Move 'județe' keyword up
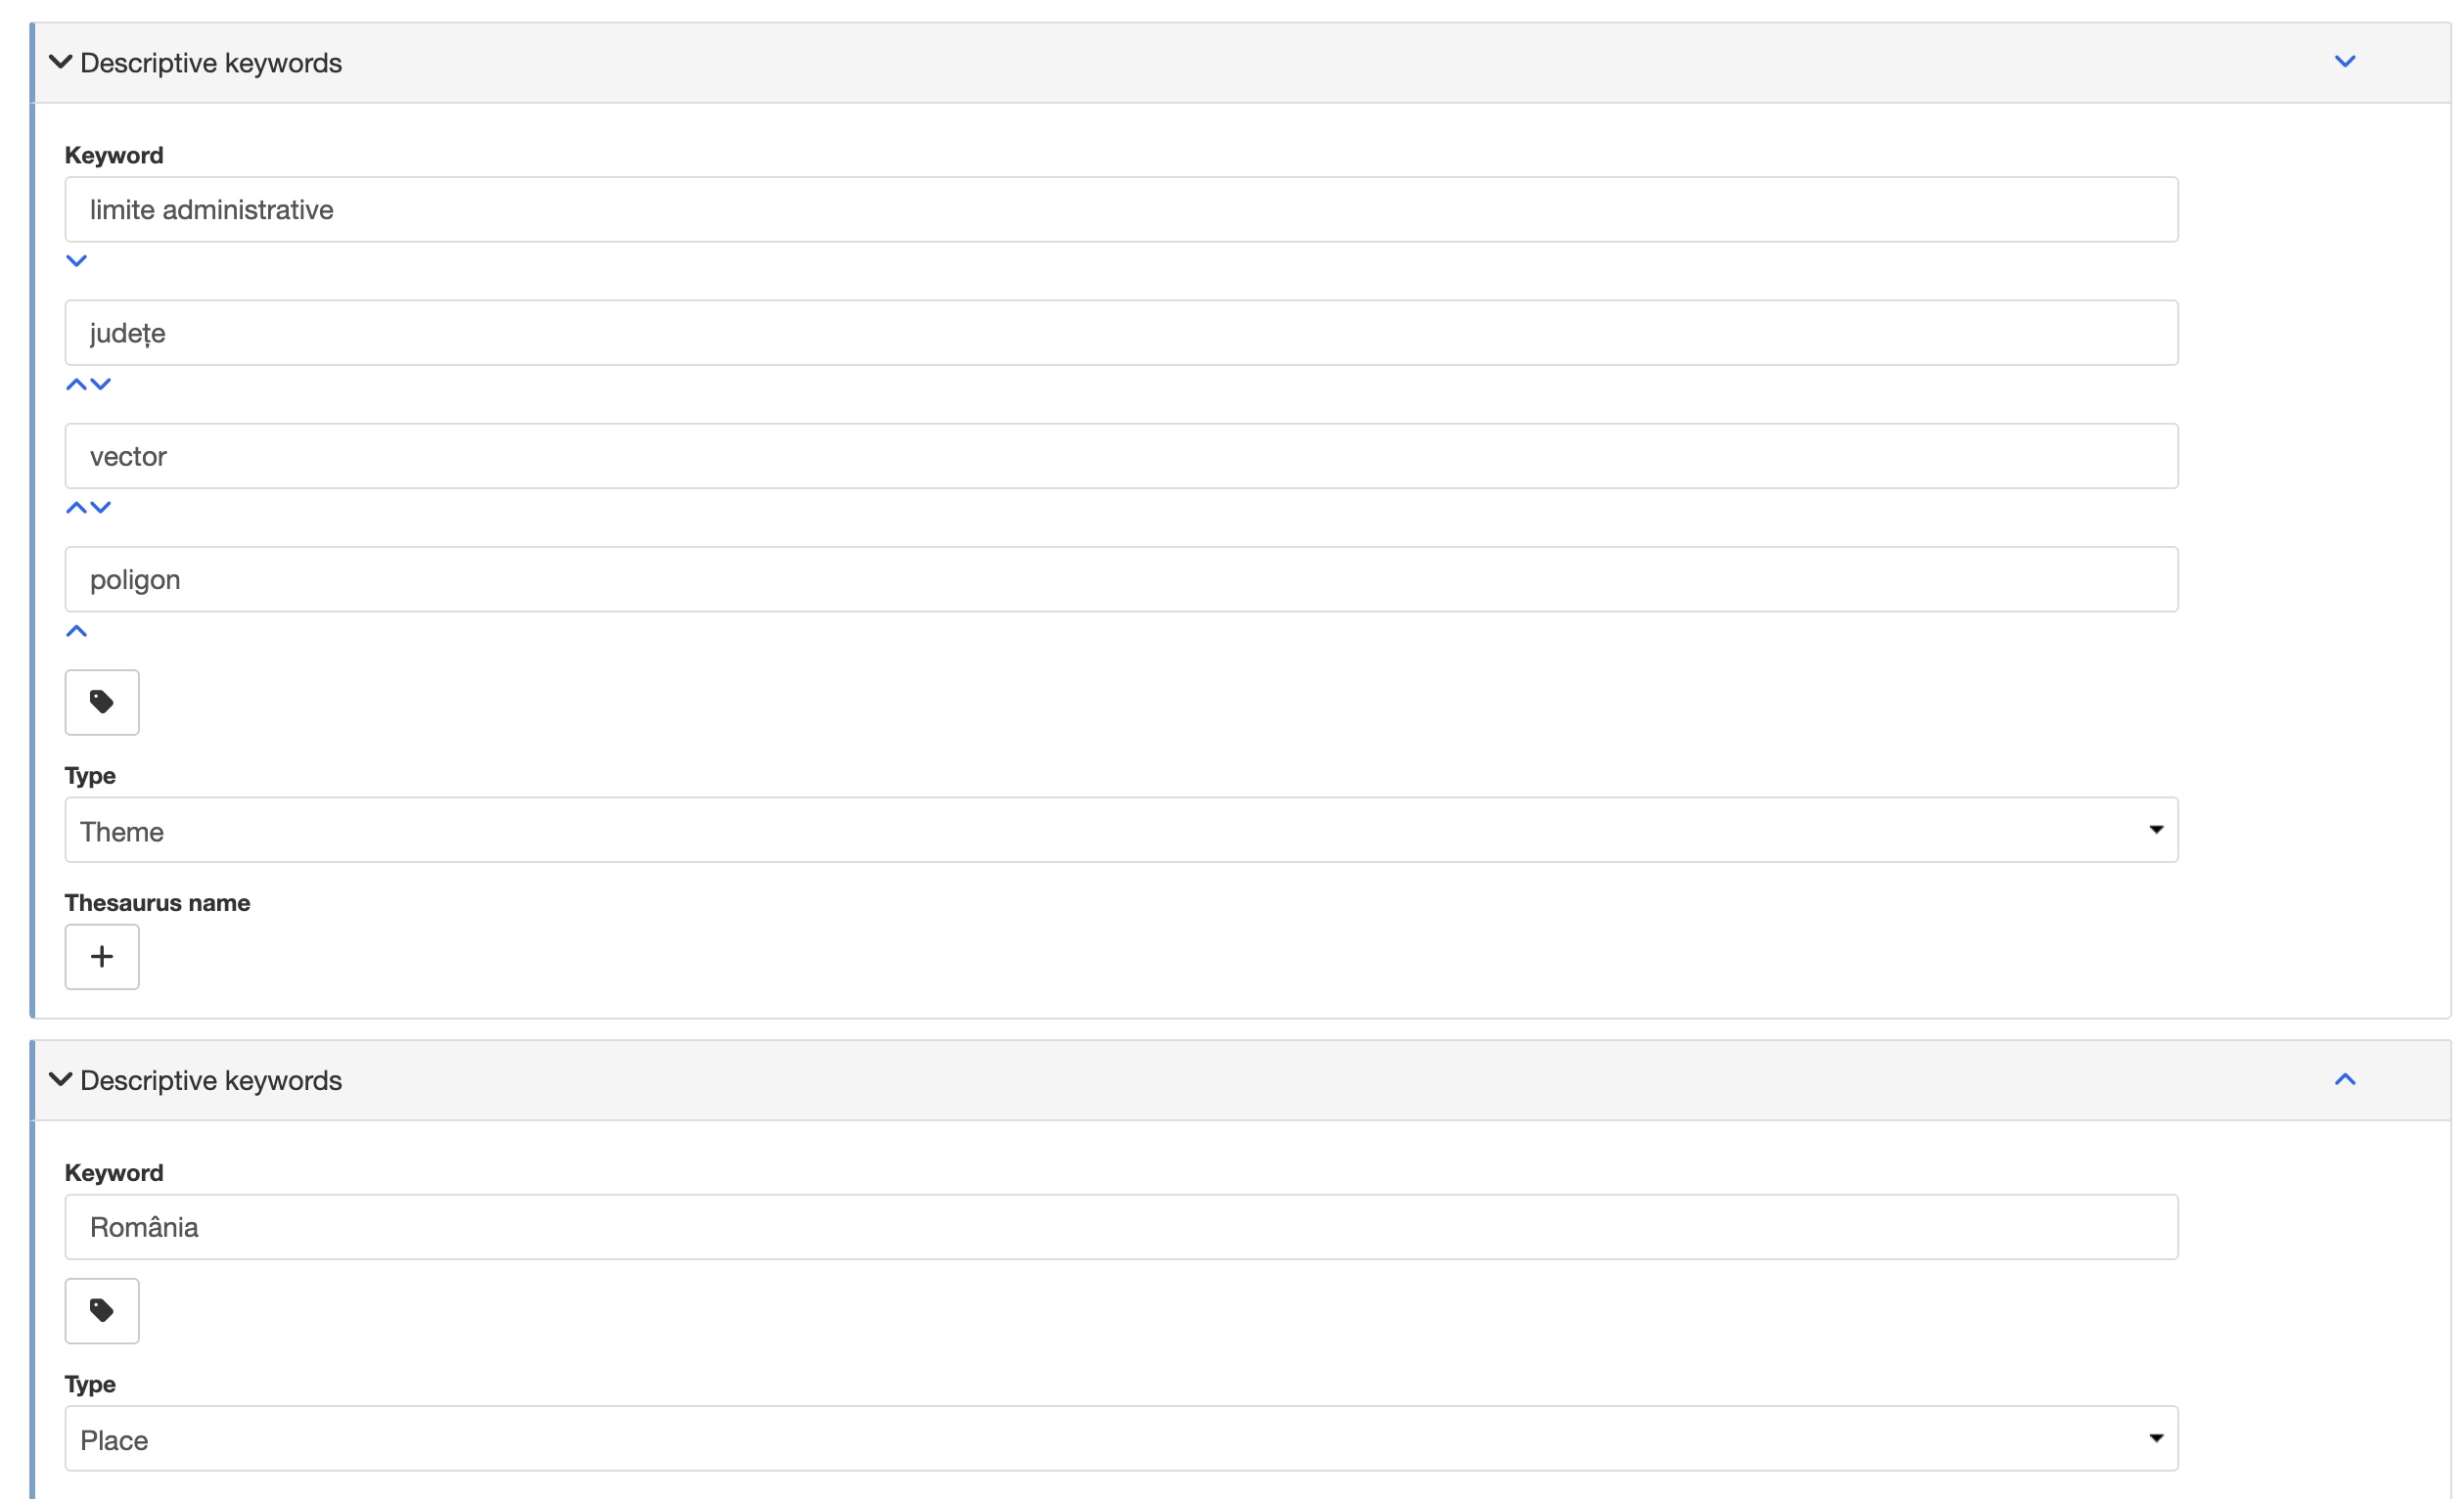The image size is (2464, 1499). [76, 384]
